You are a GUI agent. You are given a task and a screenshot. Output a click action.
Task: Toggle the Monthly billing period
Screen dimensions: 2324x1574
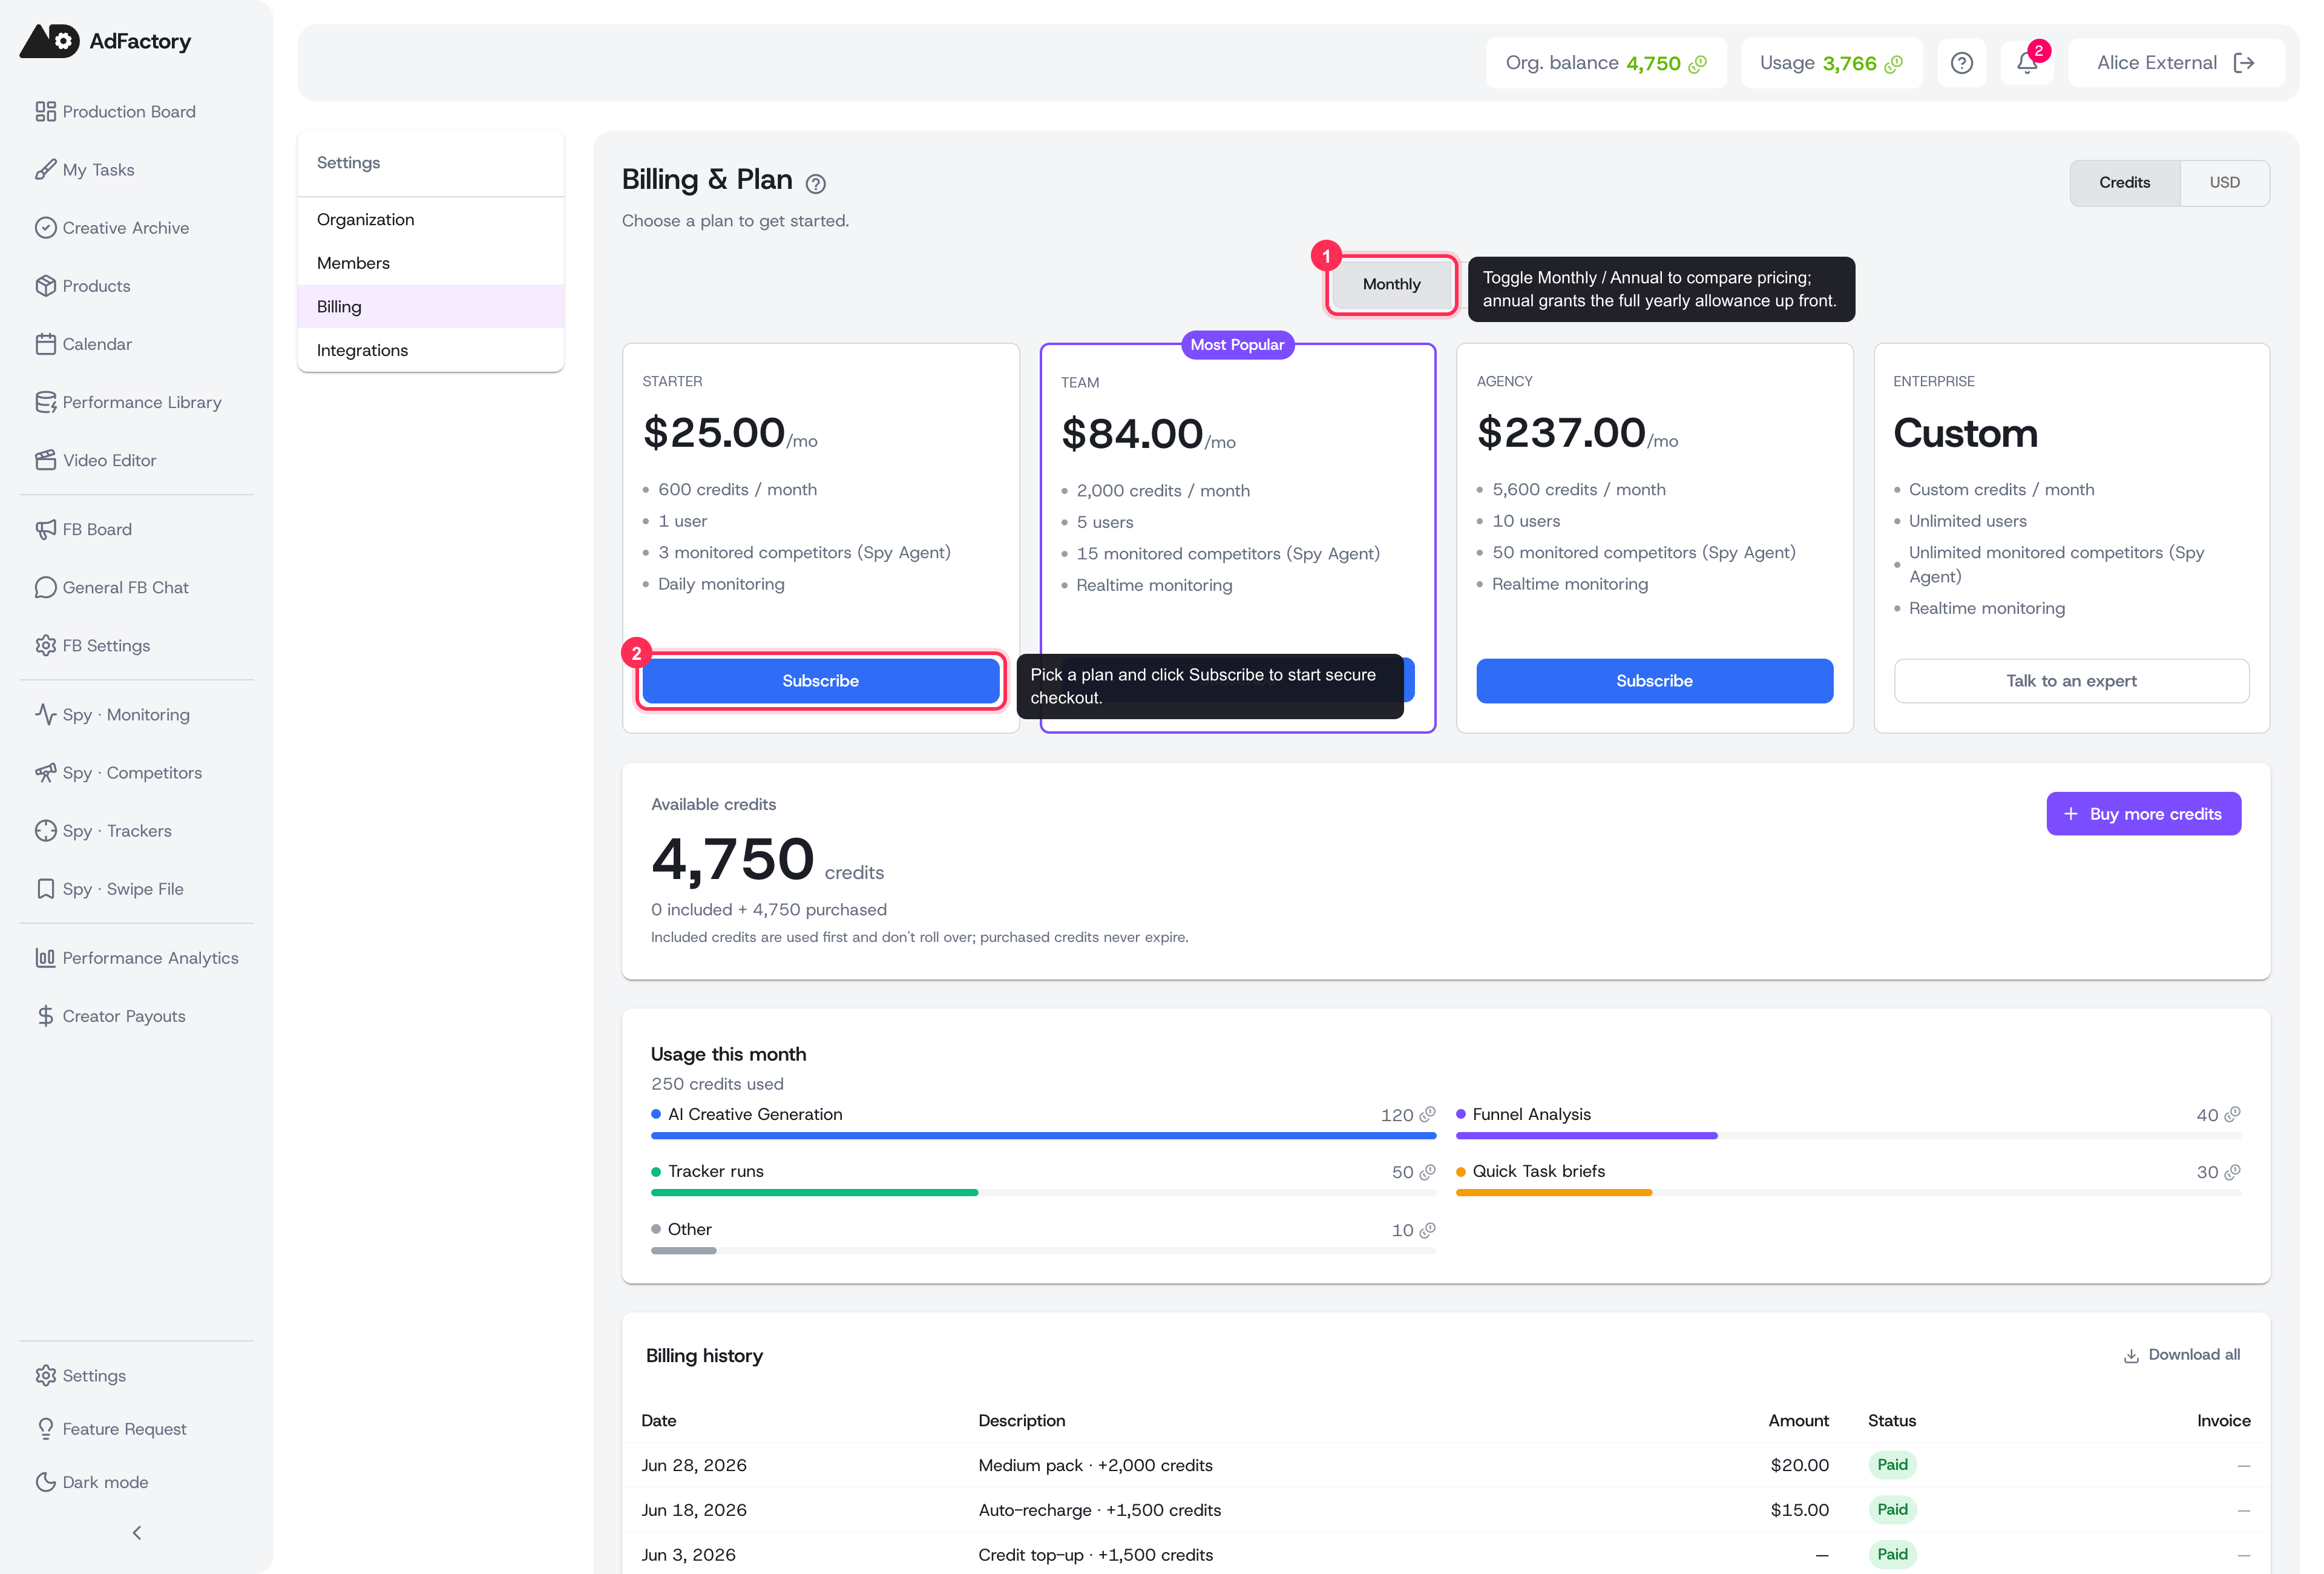pos(1391,284)
